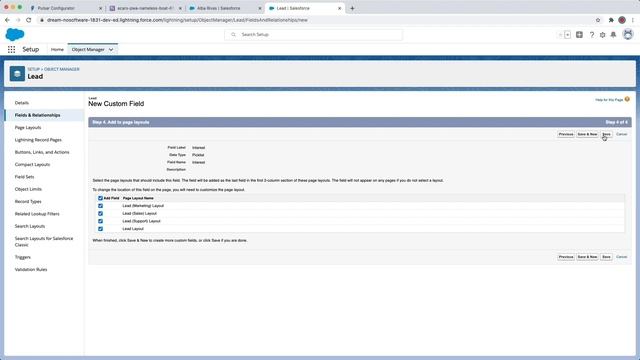The image size is (640, 360).
Task: Open the Home tab in Setup
Action: click(57, 49)
